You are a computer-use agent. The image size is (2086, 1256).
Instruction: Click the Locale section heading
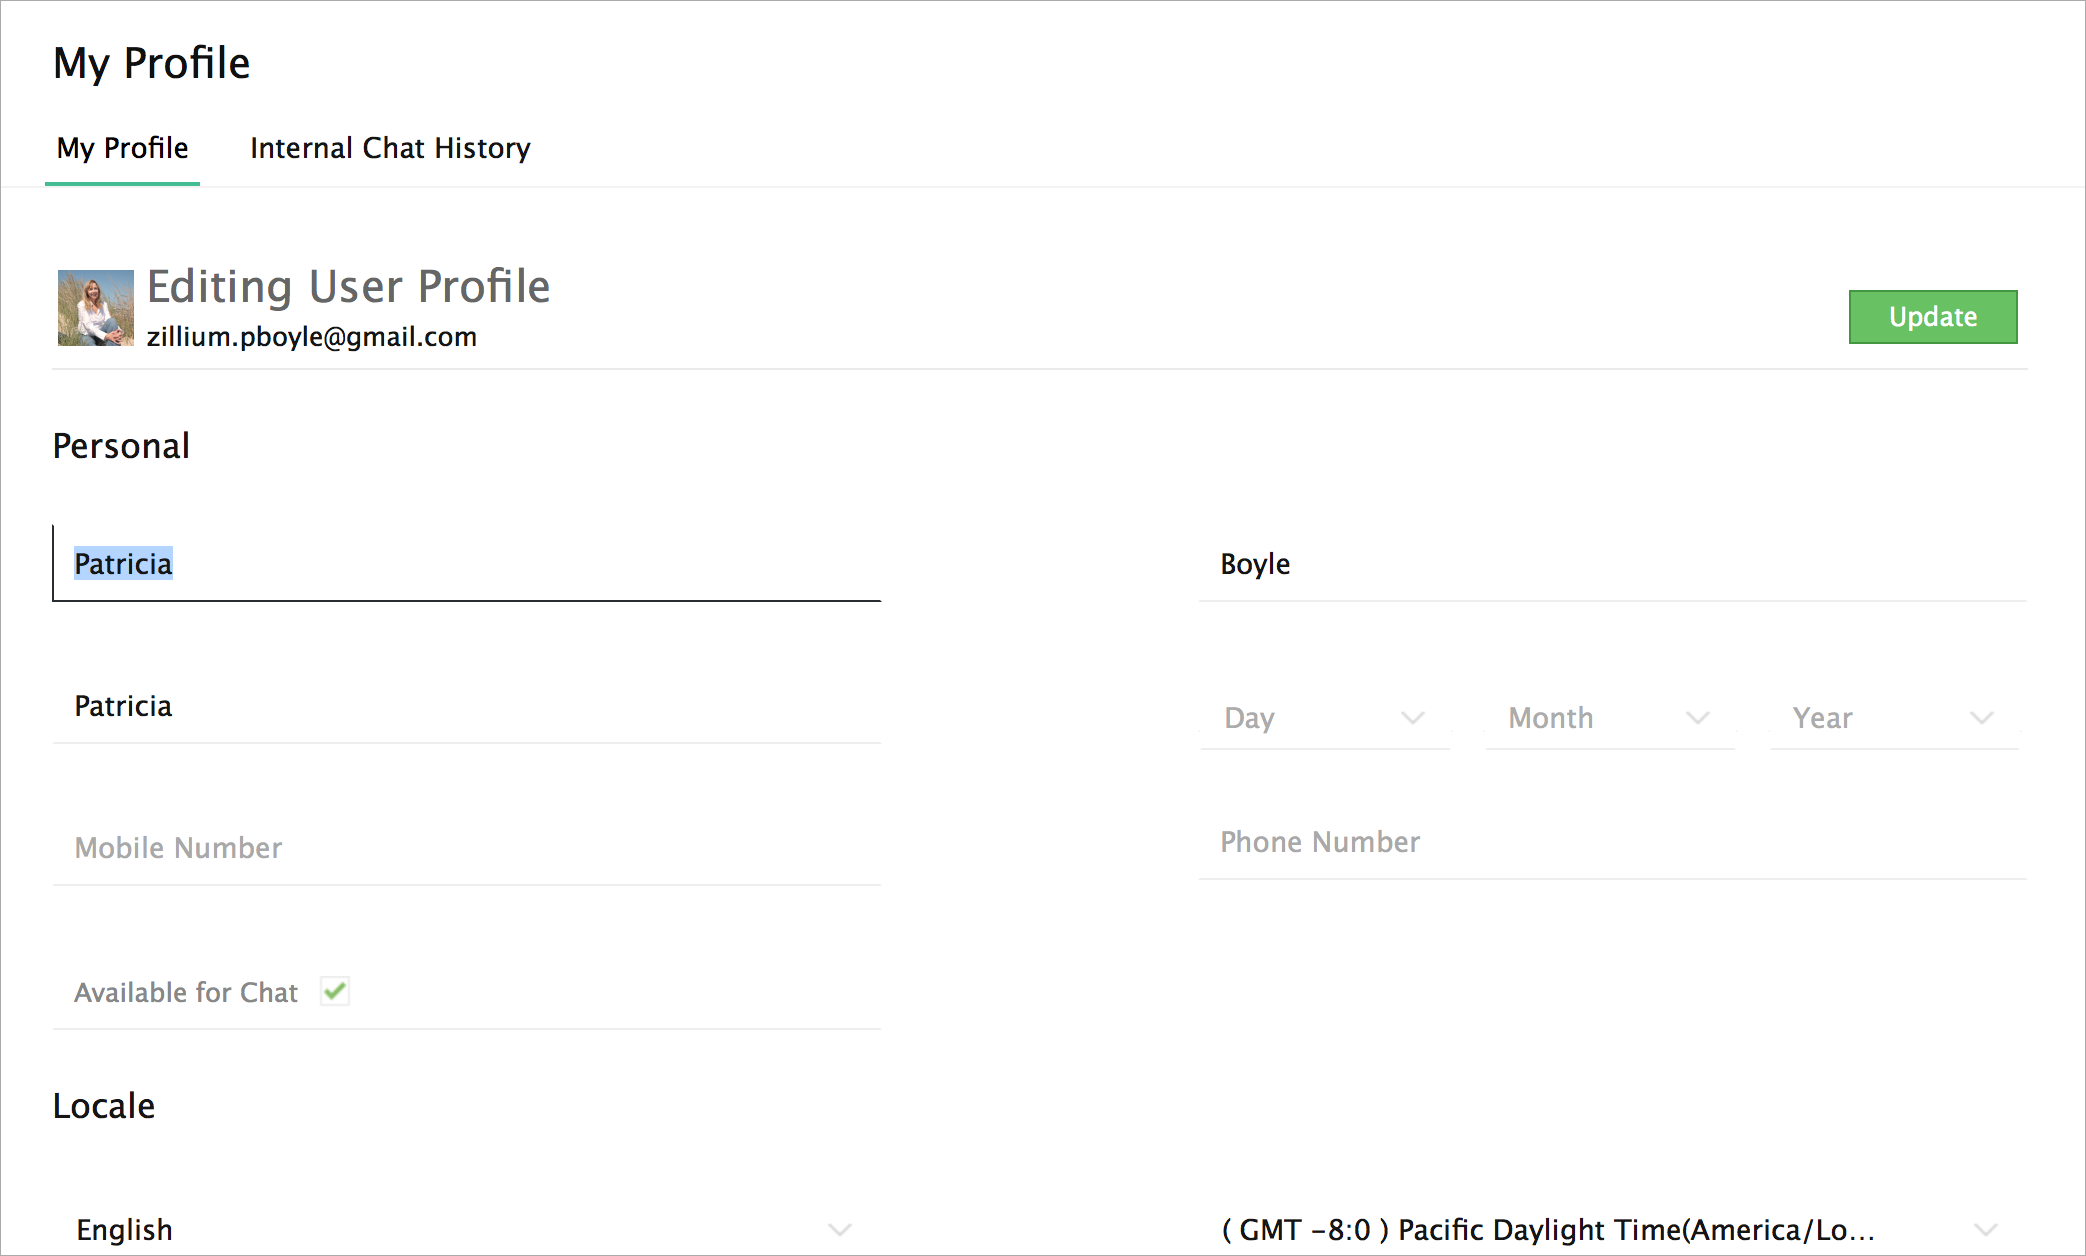(104, 1106)
